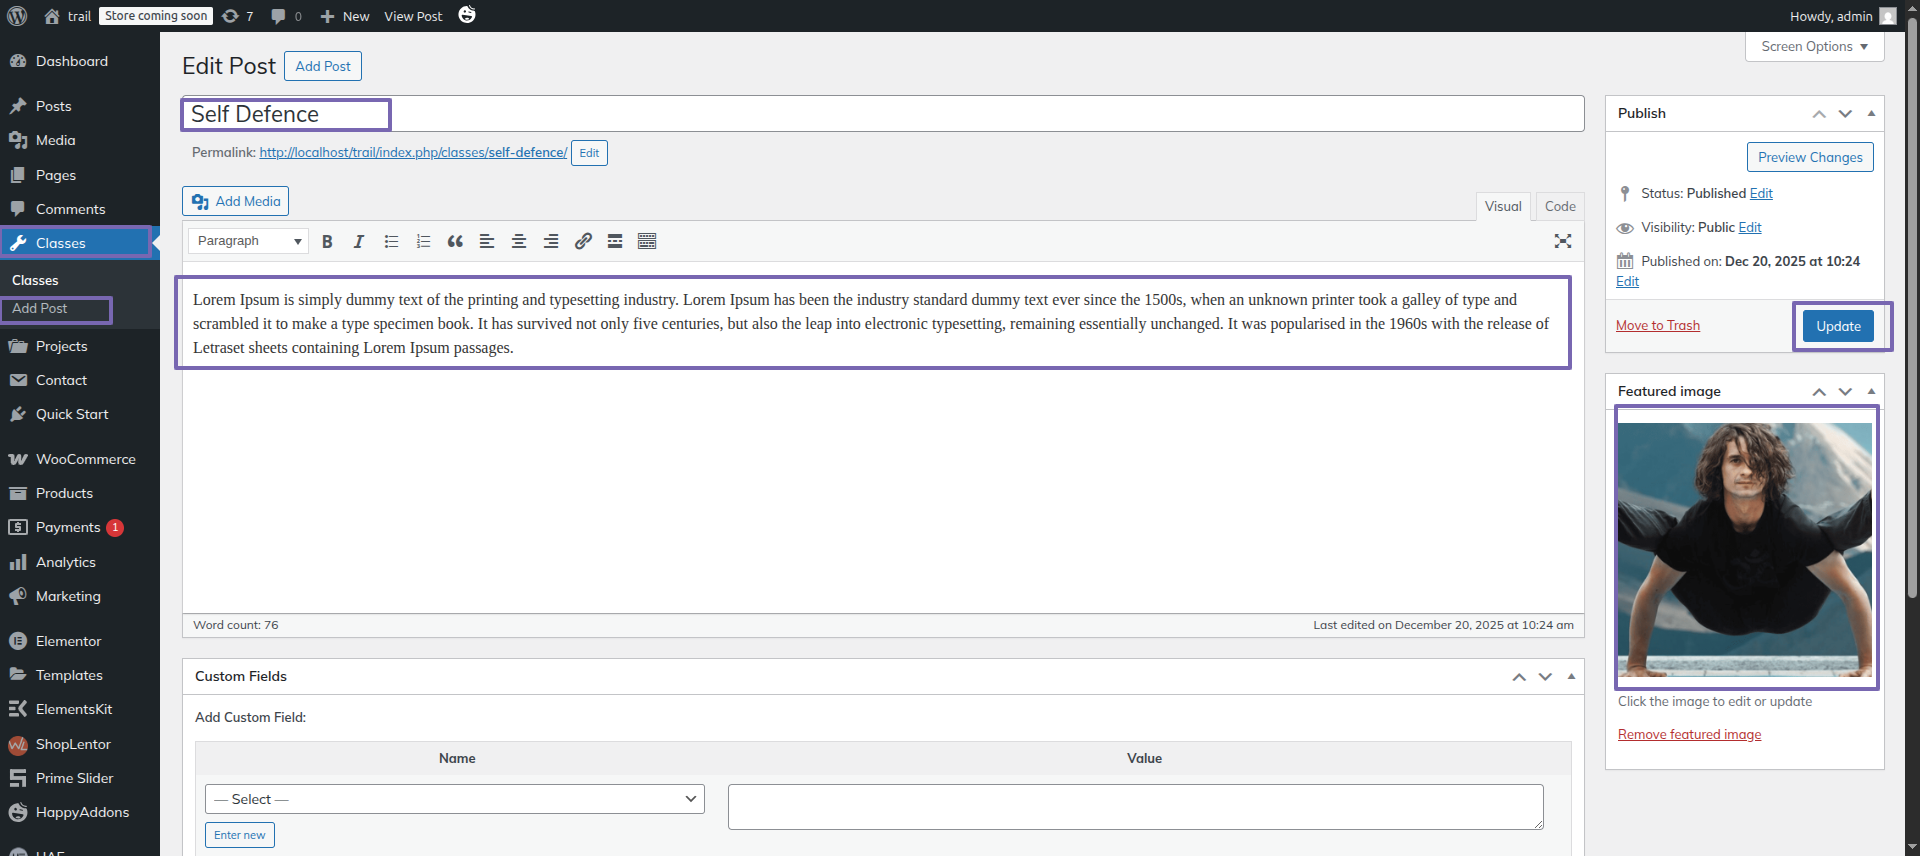Image resolution: width=1920 pixels, height=856 pixels.
Task: Expand Screen Options panel
Action: (1814, 47)
